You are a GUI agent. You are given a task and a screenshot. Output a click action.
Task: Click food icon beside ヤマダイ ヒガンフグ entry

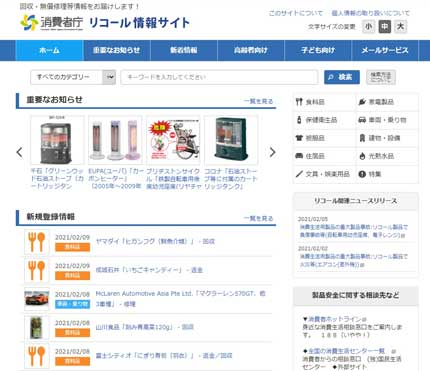point(37,242)
